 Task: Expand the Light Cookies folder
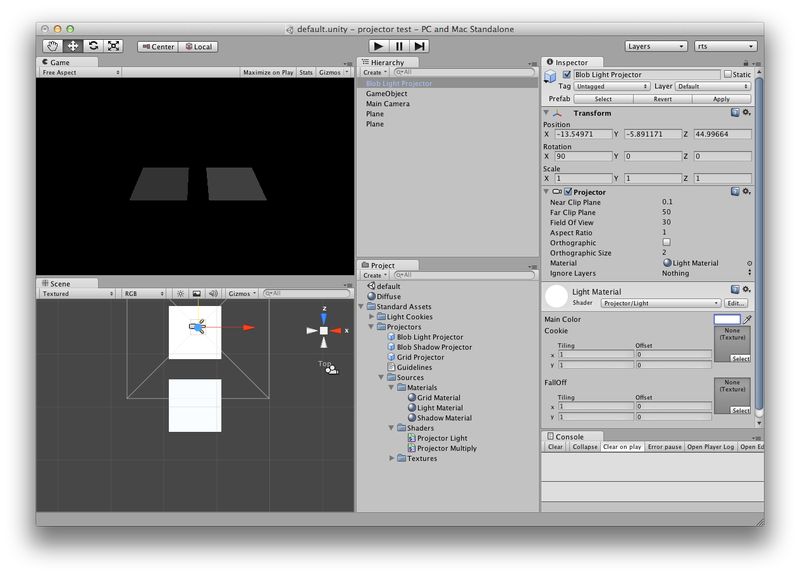pyautogui.click(x=371, y=317)
